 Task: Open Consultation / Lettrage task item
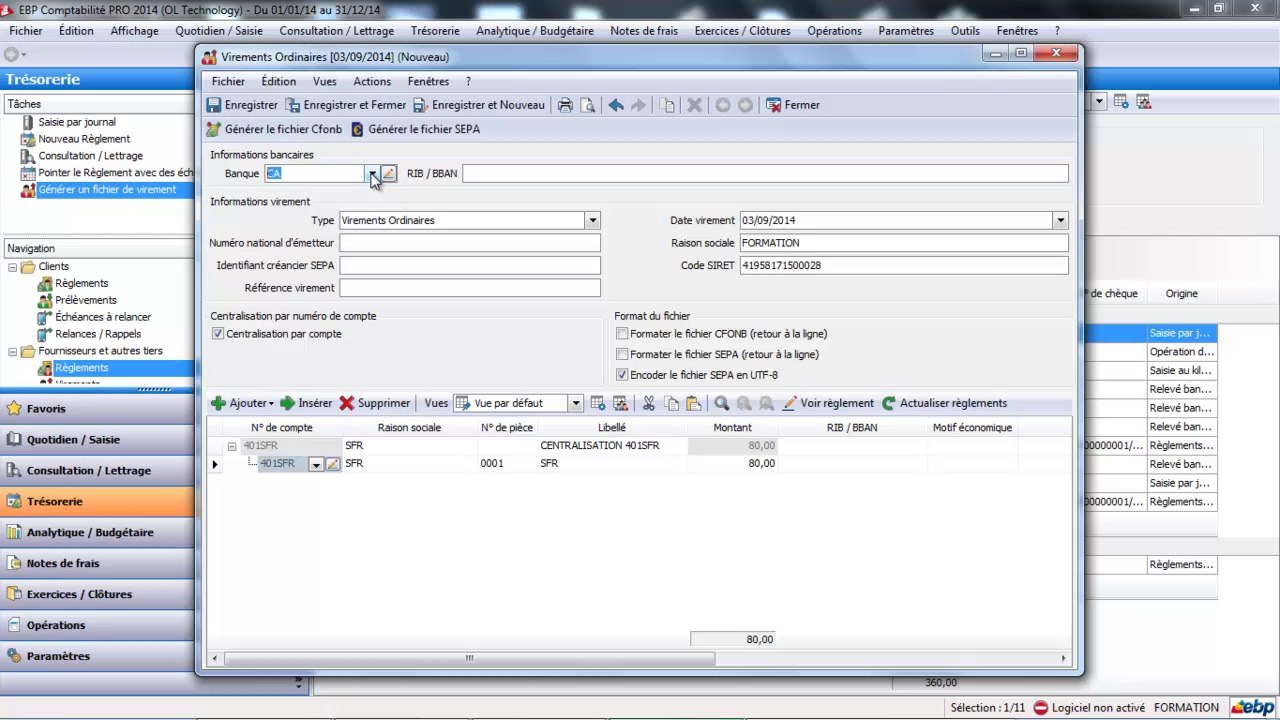(x=90, y=156)
